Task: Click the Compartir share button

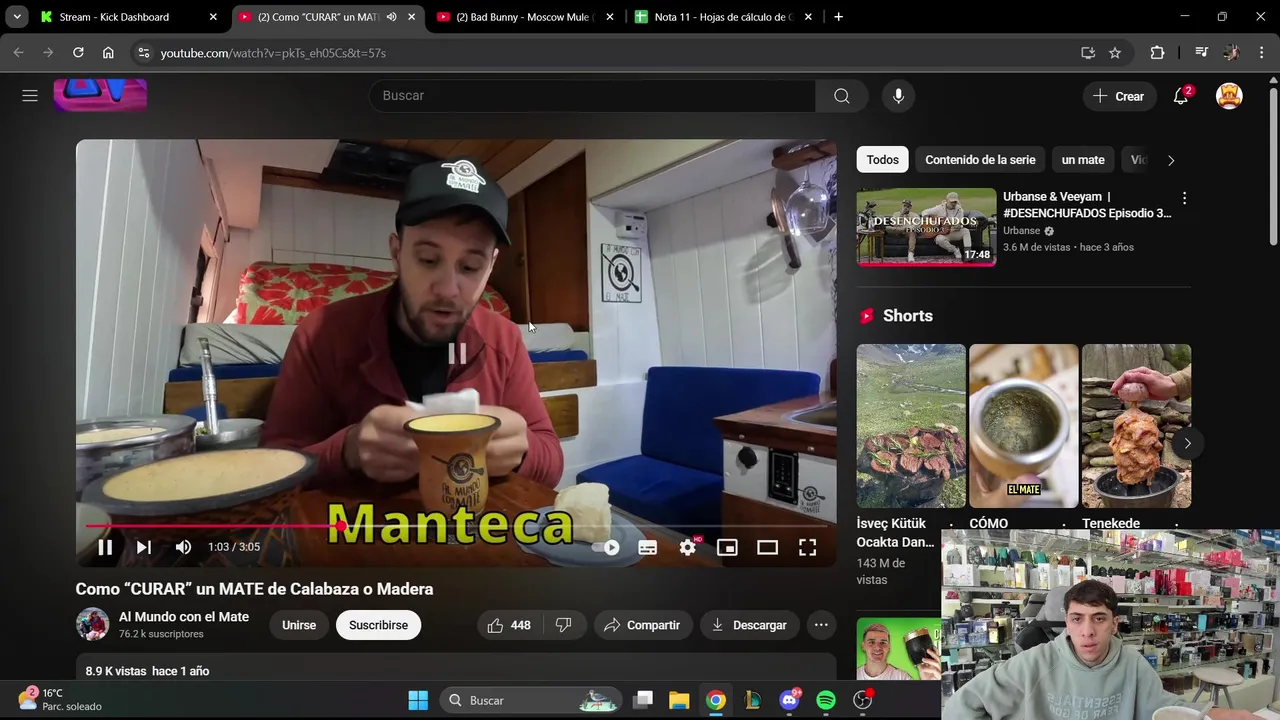Action: pyautogui.click(x=643, y=625)
